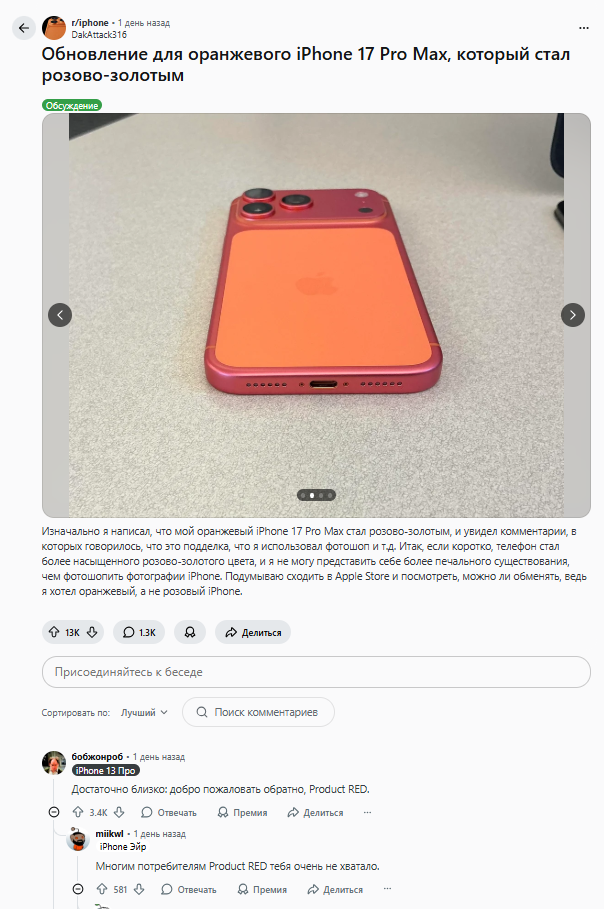604x909 pixels.
Task: Upvote бобжонроб's comment
Action: point(78,812)
